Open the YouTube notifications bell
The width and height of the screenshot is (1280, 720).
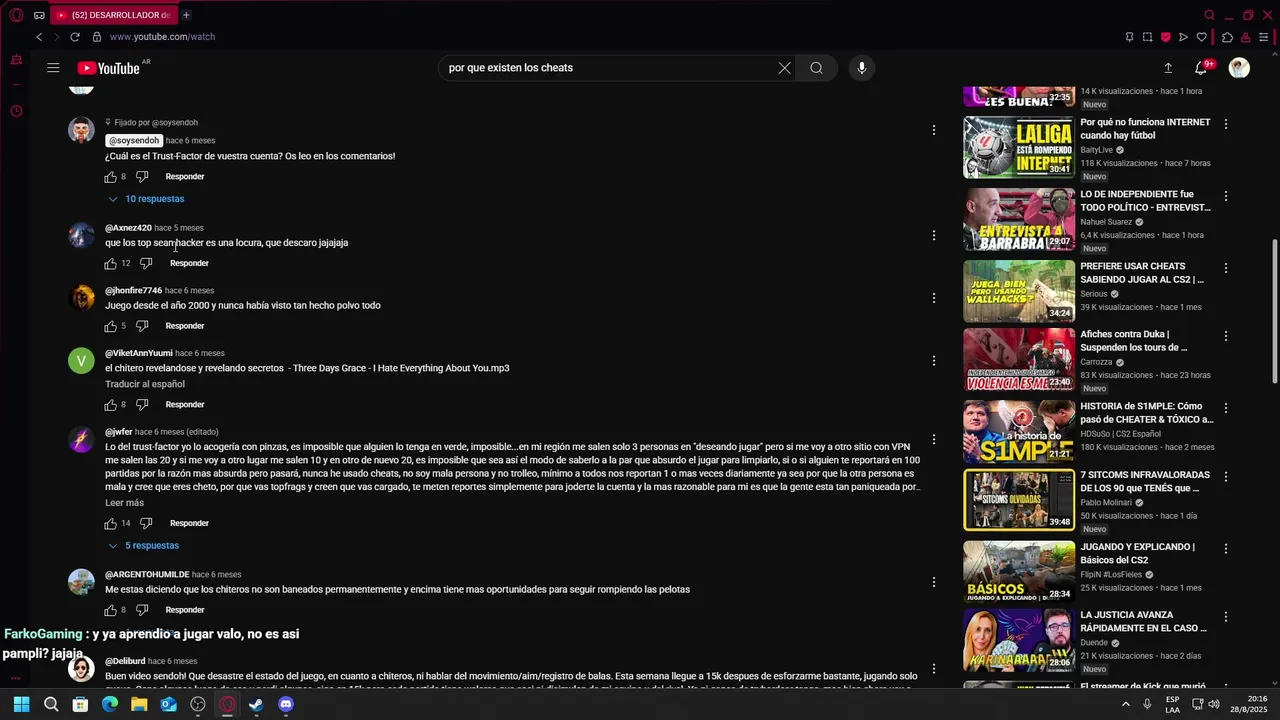pyautogui.click(x=1201, y=68)
